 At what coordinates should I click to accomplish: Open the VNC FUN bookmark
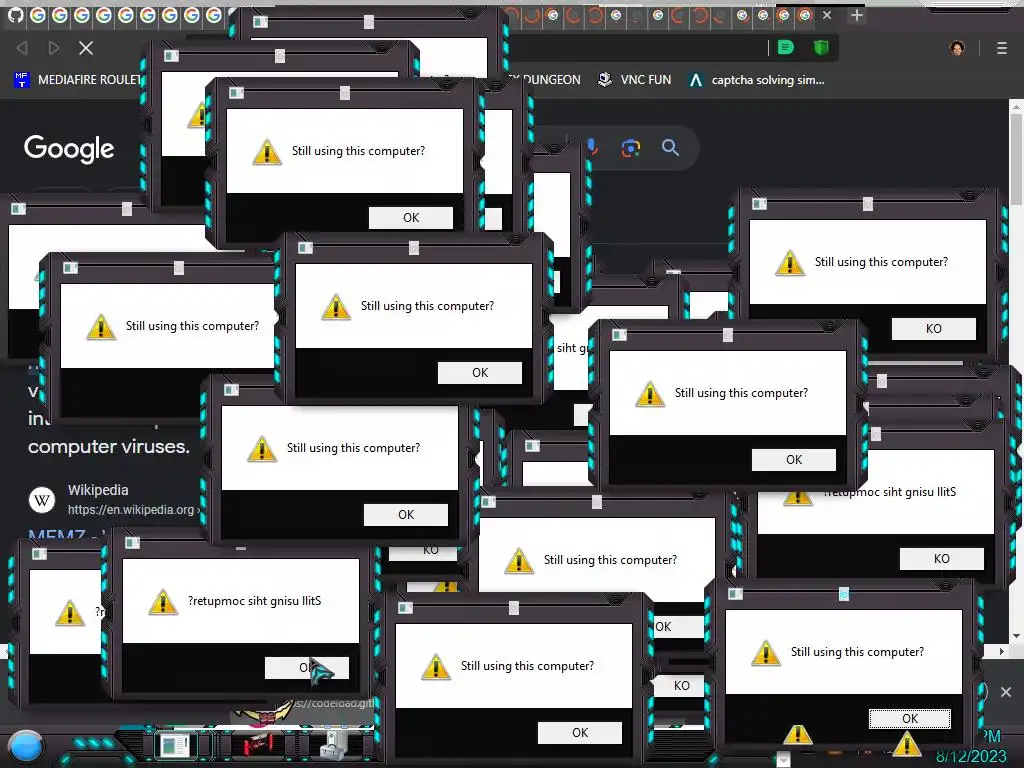634,80
